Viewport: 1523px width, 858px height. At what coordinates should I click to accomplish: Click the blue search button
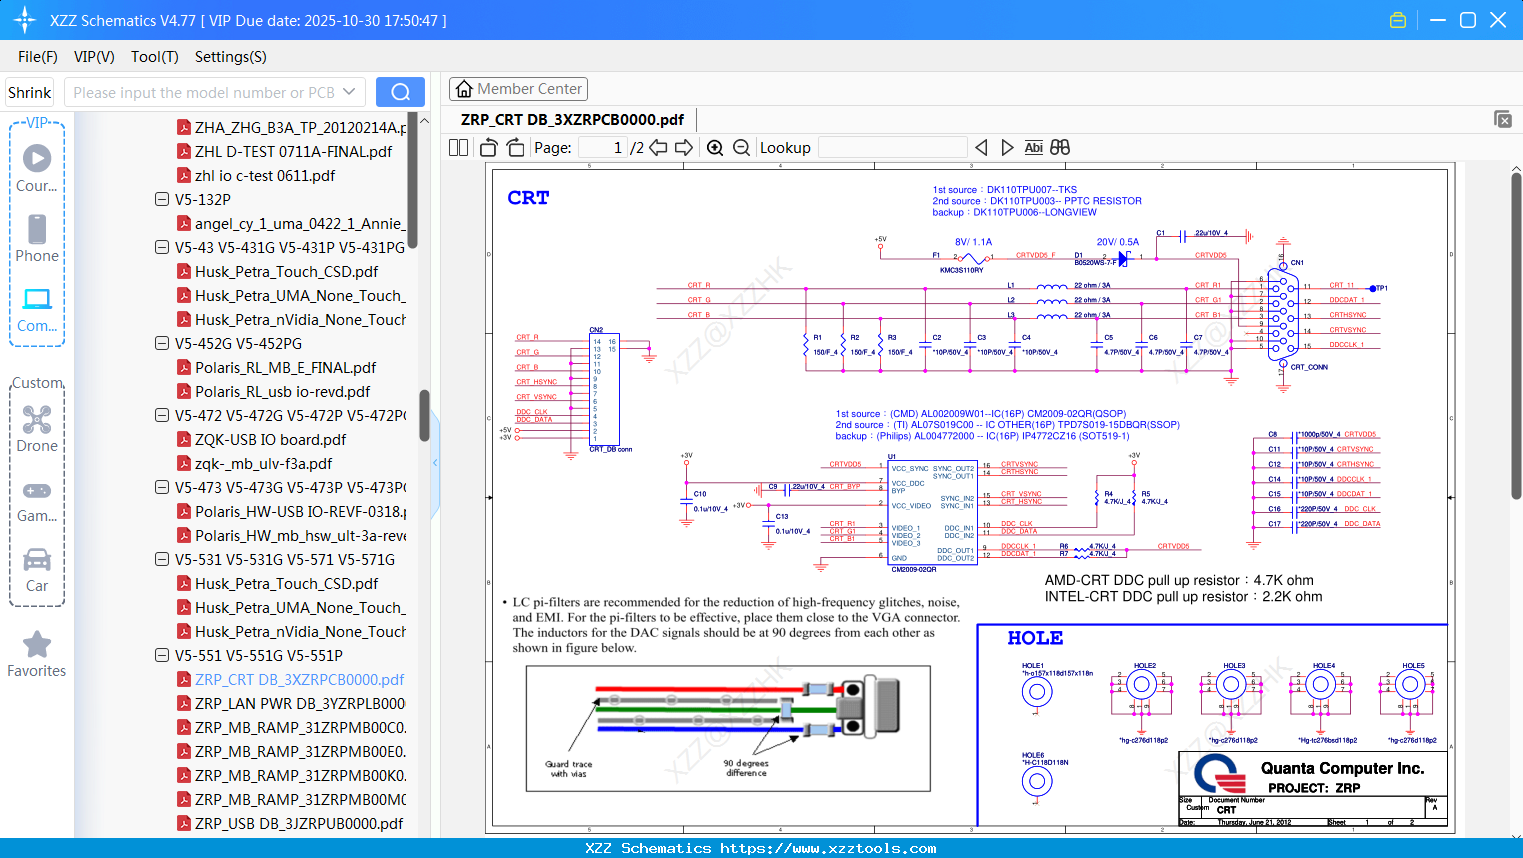pyautogui.click(x=400, y=92)
